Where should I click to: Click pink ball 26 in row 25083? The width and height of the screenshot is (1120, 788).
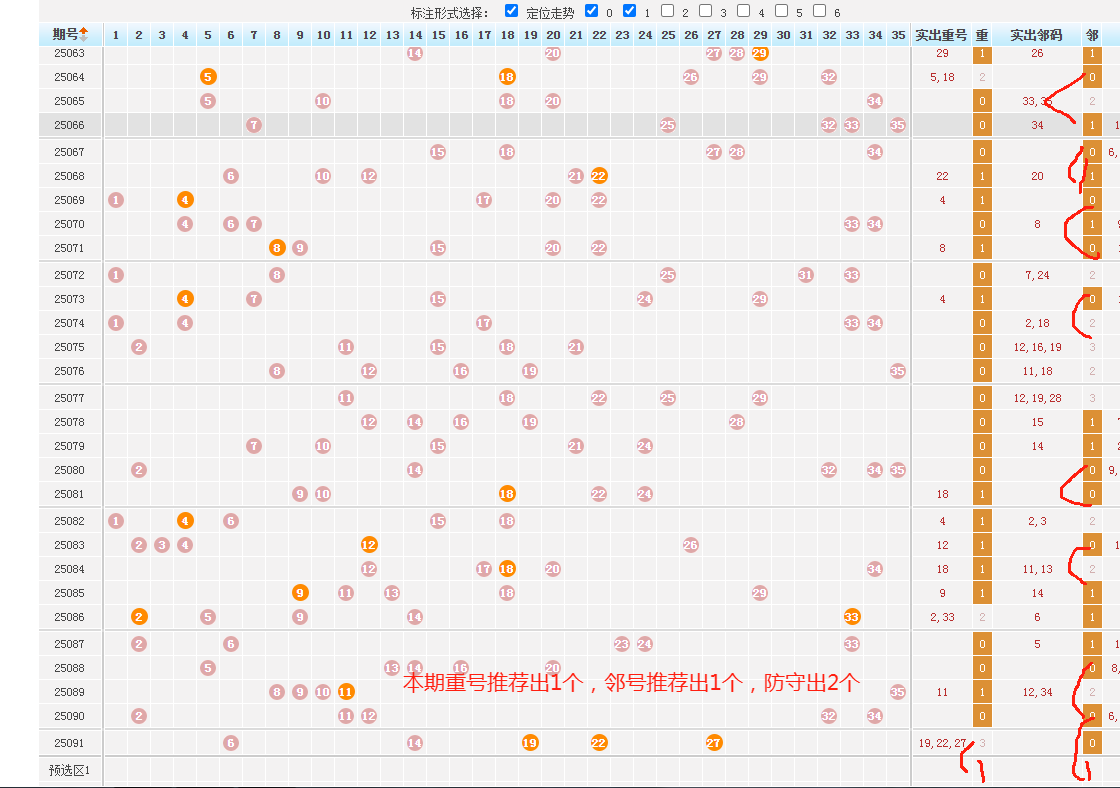(691, 545)
